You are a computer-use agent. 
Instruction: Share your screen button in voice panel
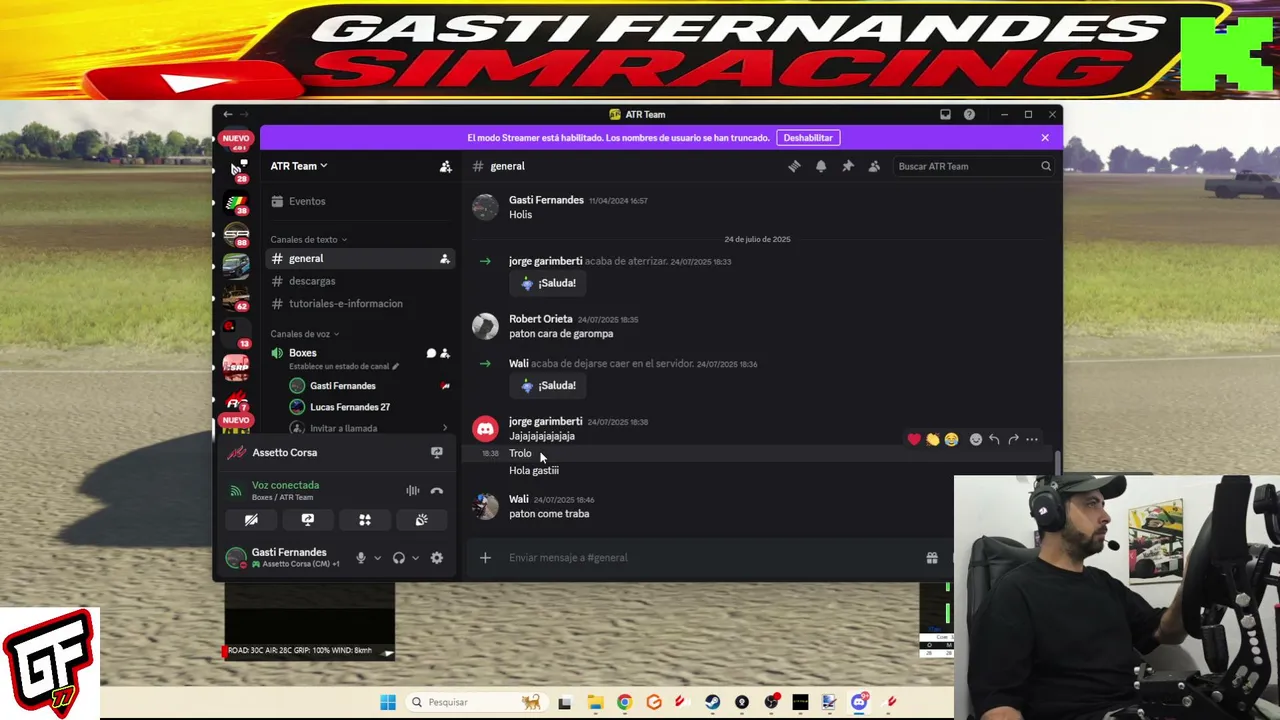(308, 520)
